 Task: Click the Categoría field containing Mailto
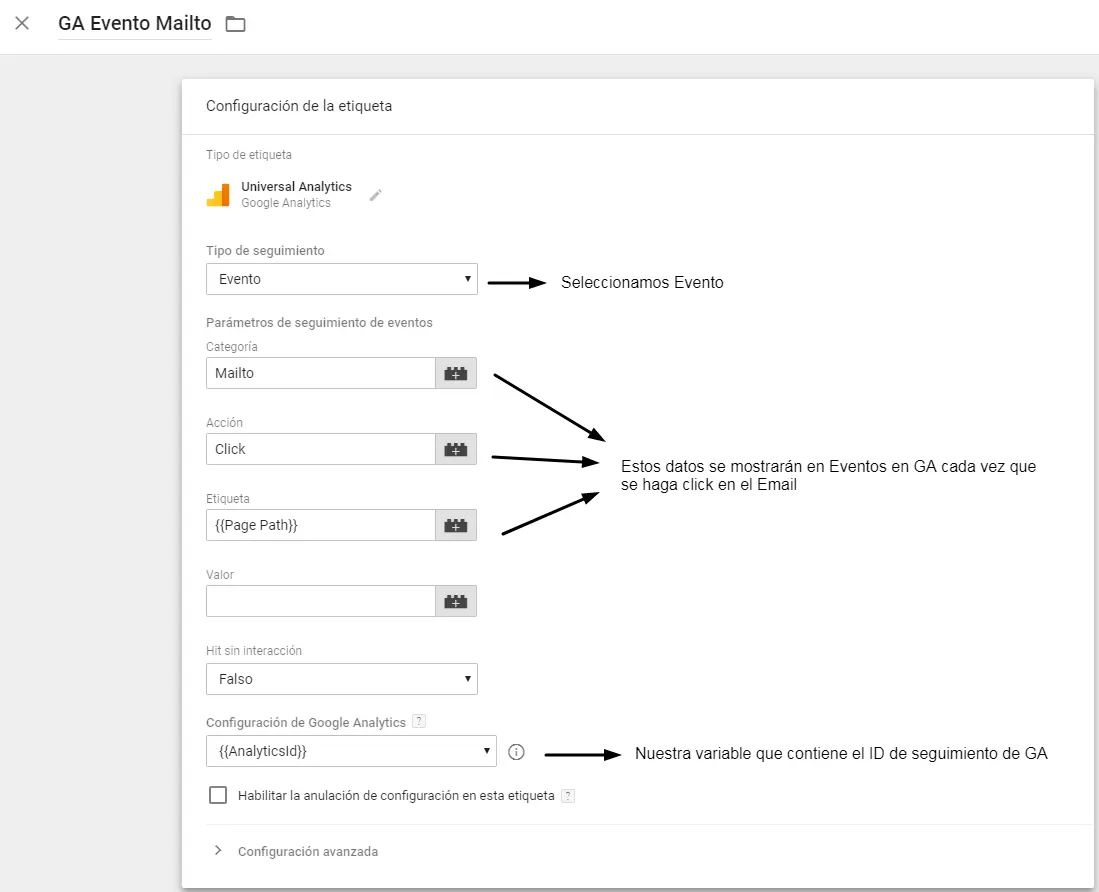pos(319,373)
